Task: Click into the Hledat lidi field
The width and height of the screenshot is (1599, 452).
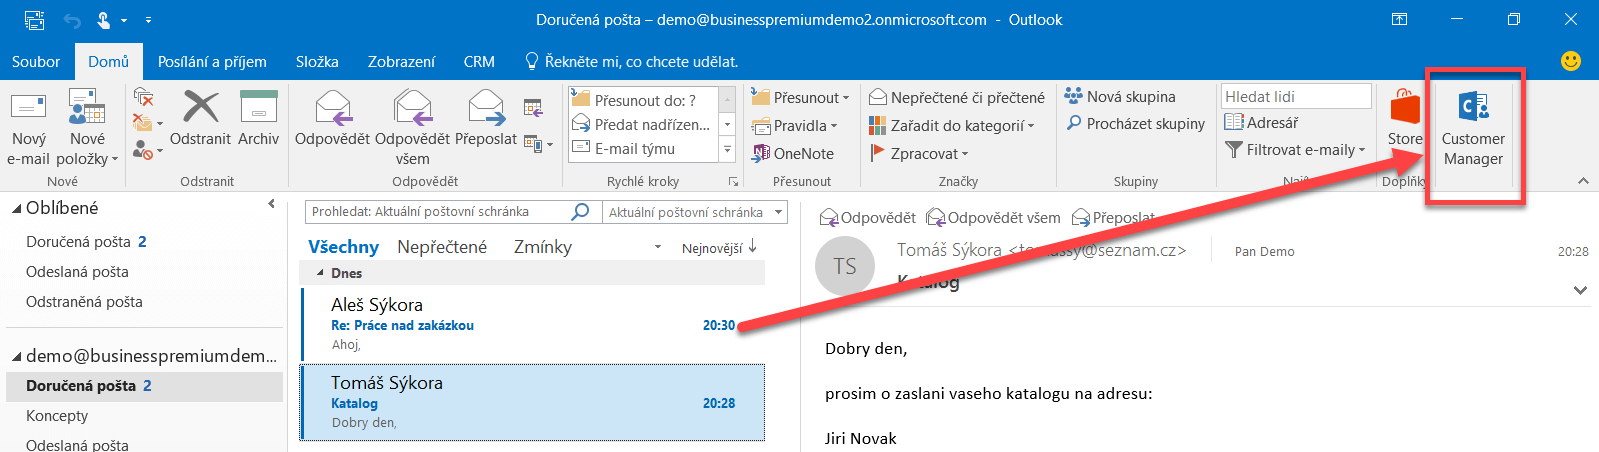Action: tap(1296, 96)
